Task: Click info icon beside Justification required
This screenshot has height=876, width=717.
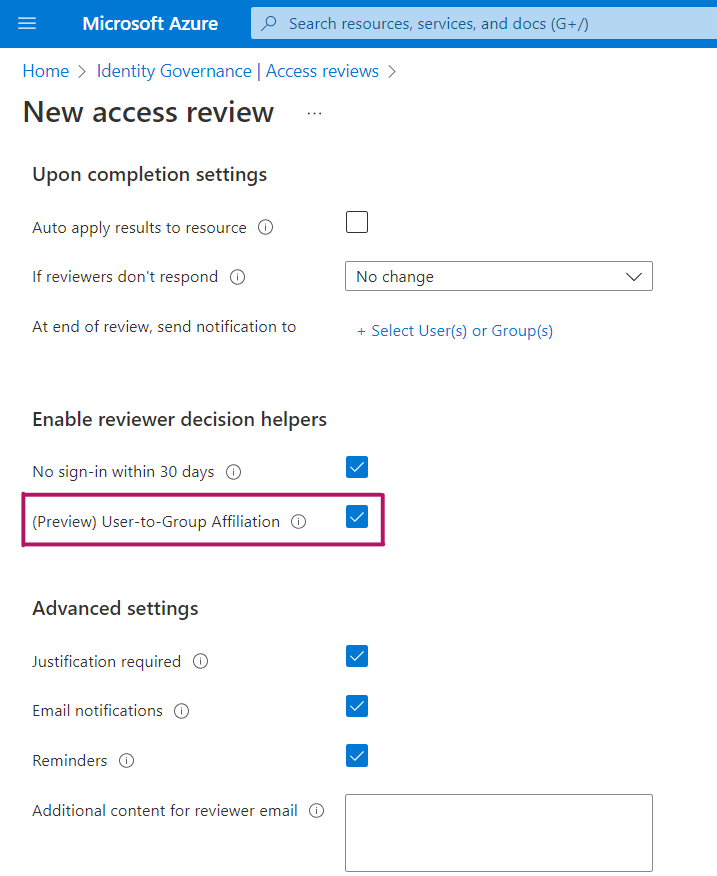Action: 200,661
